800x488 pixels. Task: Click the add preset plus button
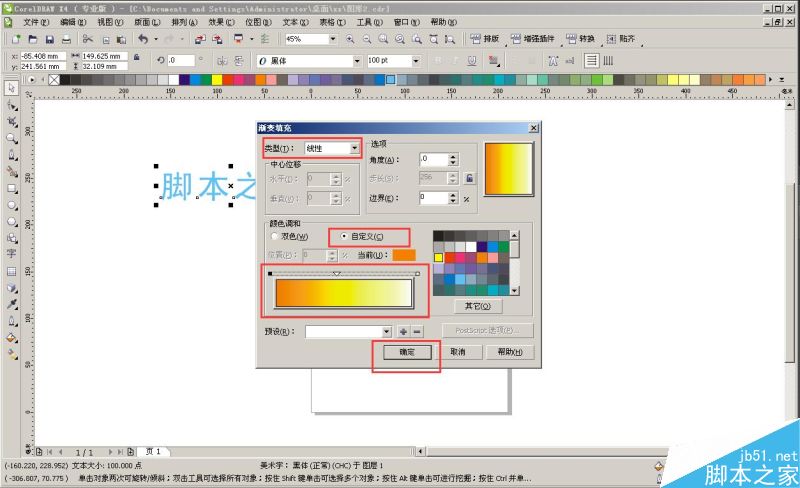click(x=403, y=332)
